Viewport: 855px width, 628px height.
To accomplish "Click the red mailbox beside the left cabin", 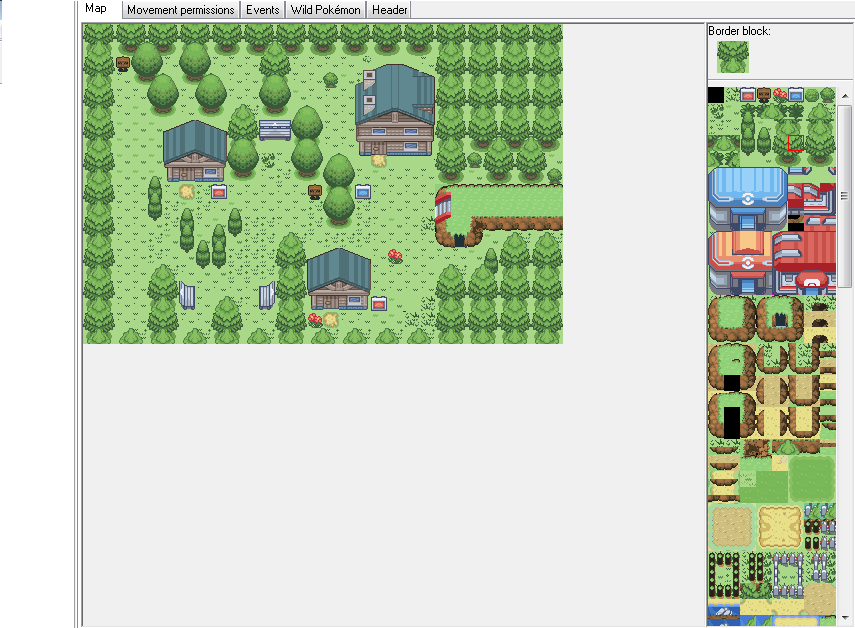I will point(219,192).
